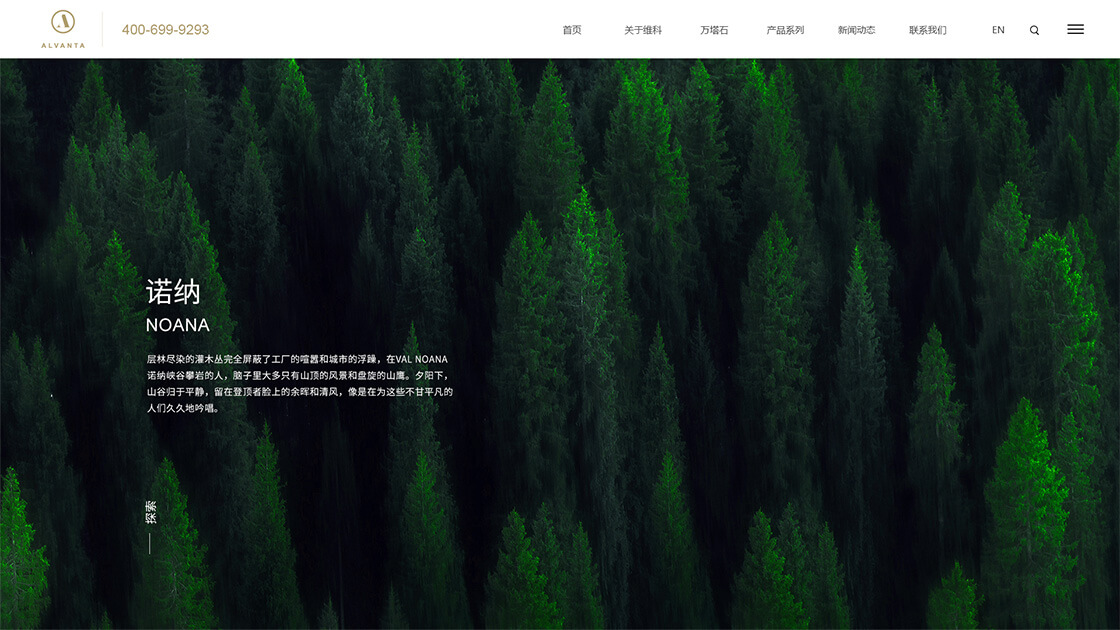The width and height of the screenshot is (1120, 630).
Task: Select 万塔石 in the navigation bar
Action: (x=714, y=30)
